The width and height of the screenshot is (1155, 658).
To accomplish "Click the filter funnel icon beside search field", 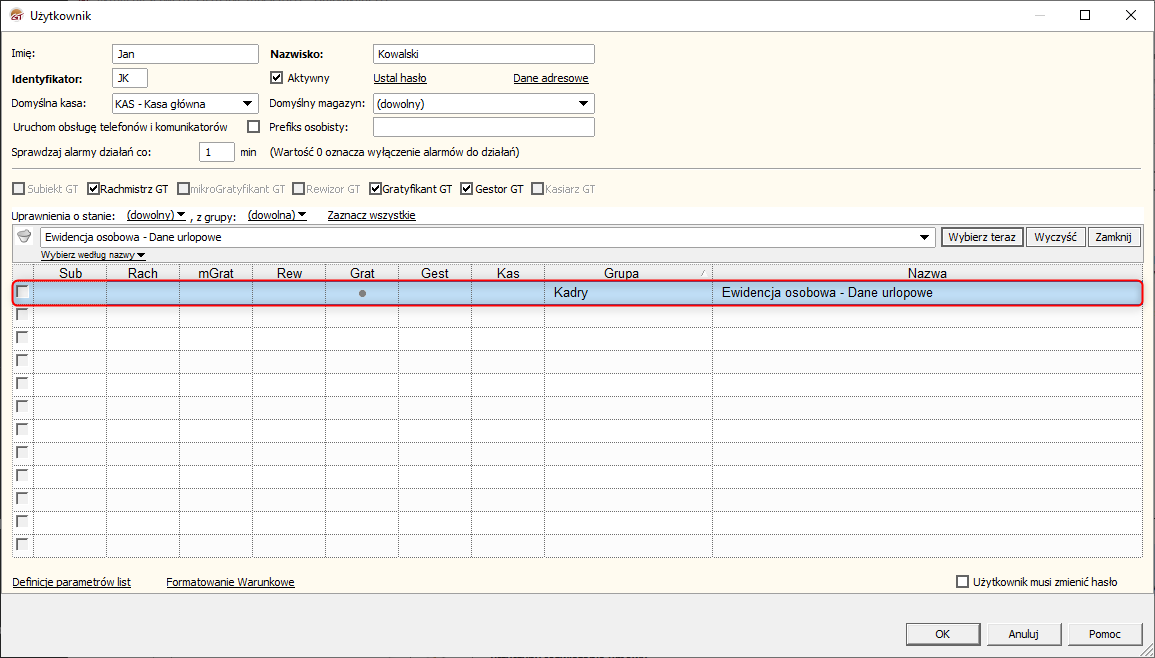I will (24, 237).
